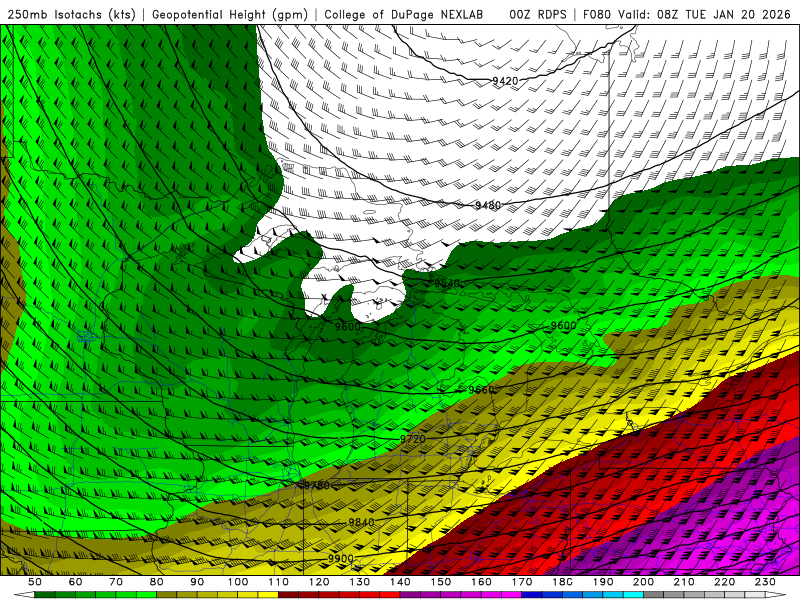Viewport: 800px width, 600px height.
Task: Click the 110 kts colorbar label
Action: coord(278,582)
